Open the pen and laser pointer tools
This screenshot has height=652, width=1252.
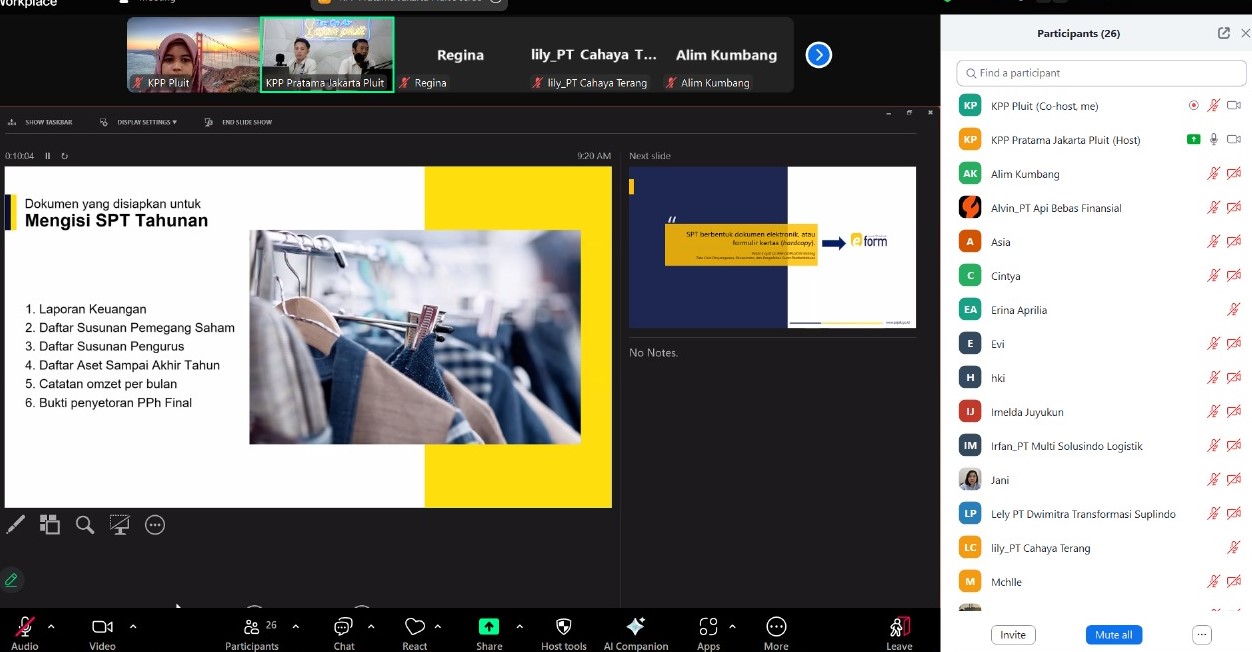coord(16,524)
